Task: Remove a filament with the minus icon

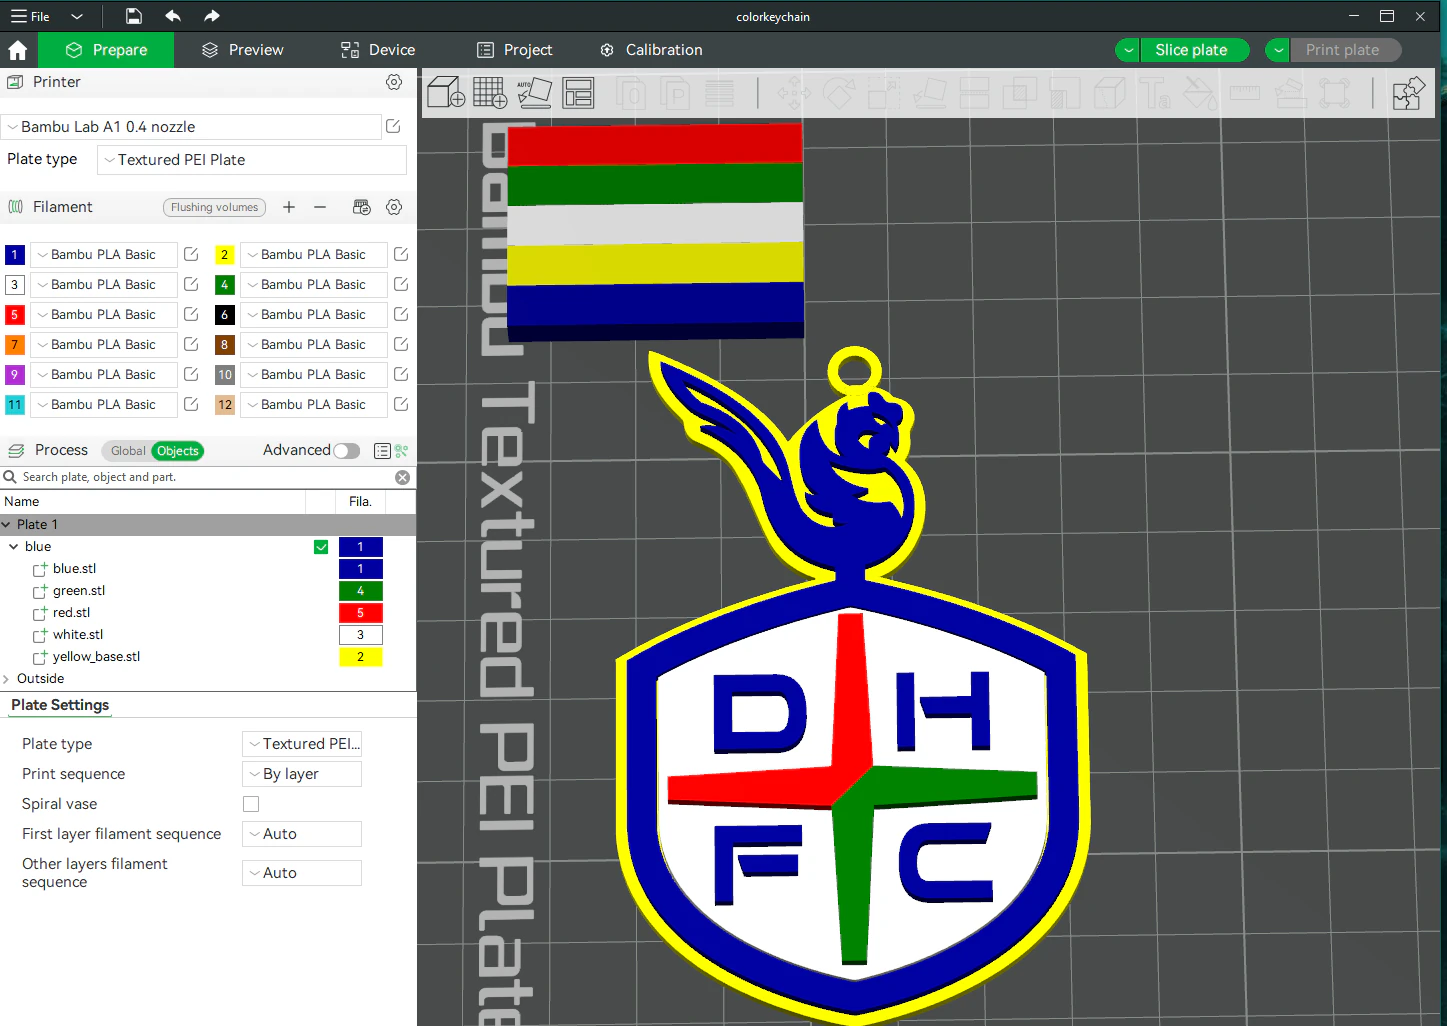Action: (320, 207)
